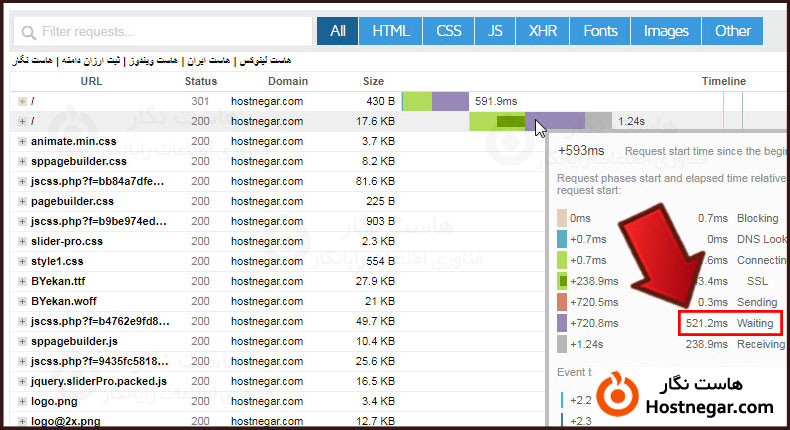790x430 pixels.
Task: Show only Images requests
Action: tap(666, 31)
